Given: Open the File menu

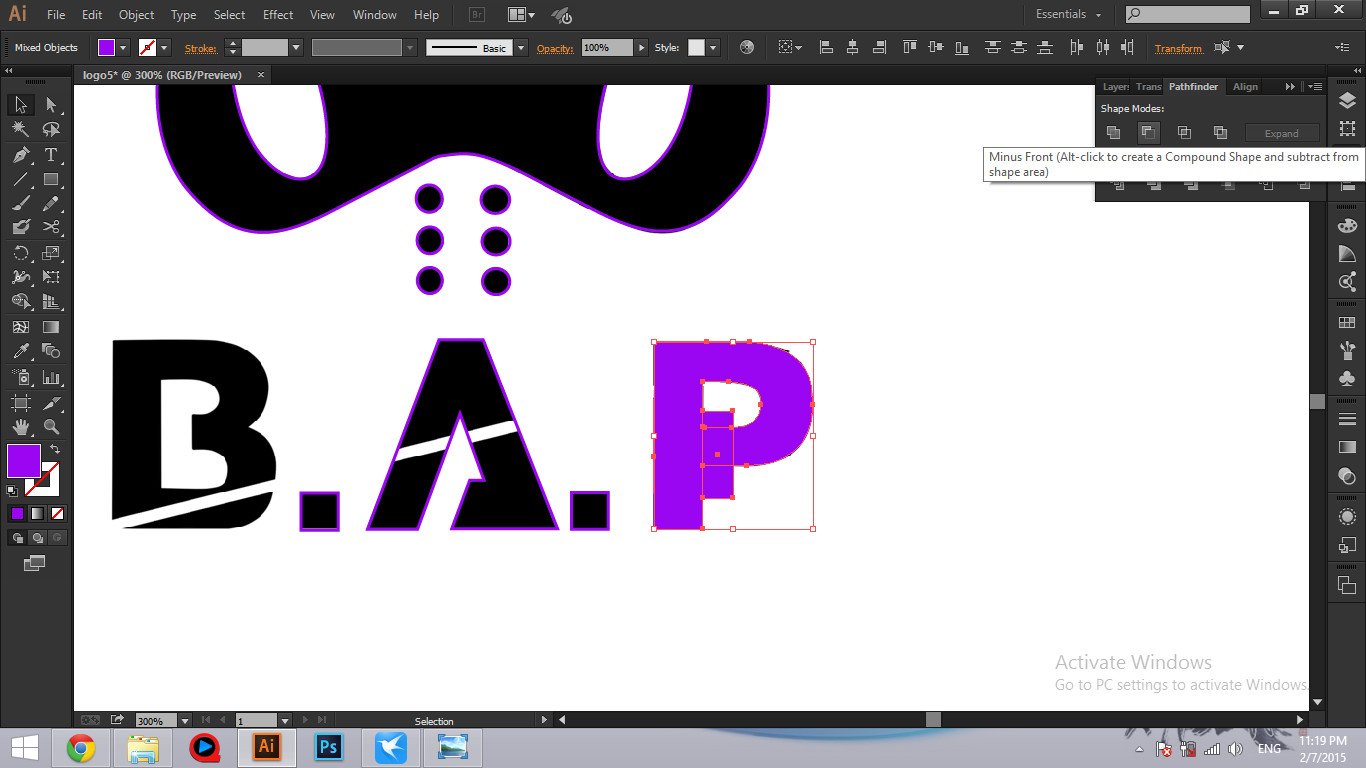Looking at the screenshot, I should pyautogui.click(x=56, y=15).
